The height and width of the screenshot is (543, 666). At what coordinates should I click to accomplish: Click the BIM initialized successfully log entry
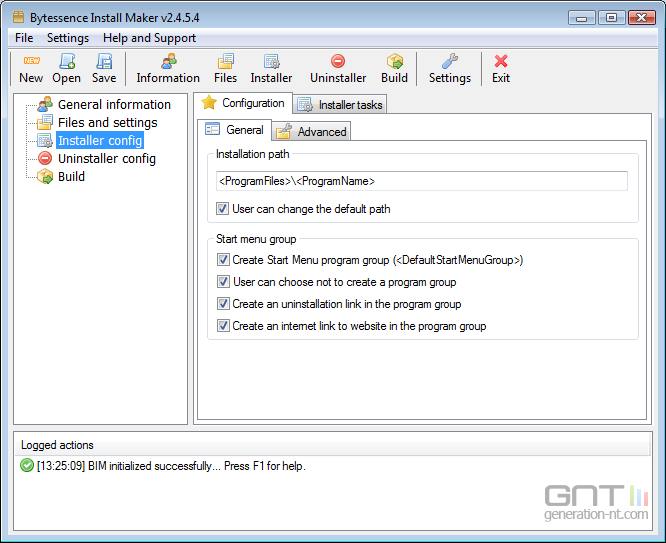(171, 466)
